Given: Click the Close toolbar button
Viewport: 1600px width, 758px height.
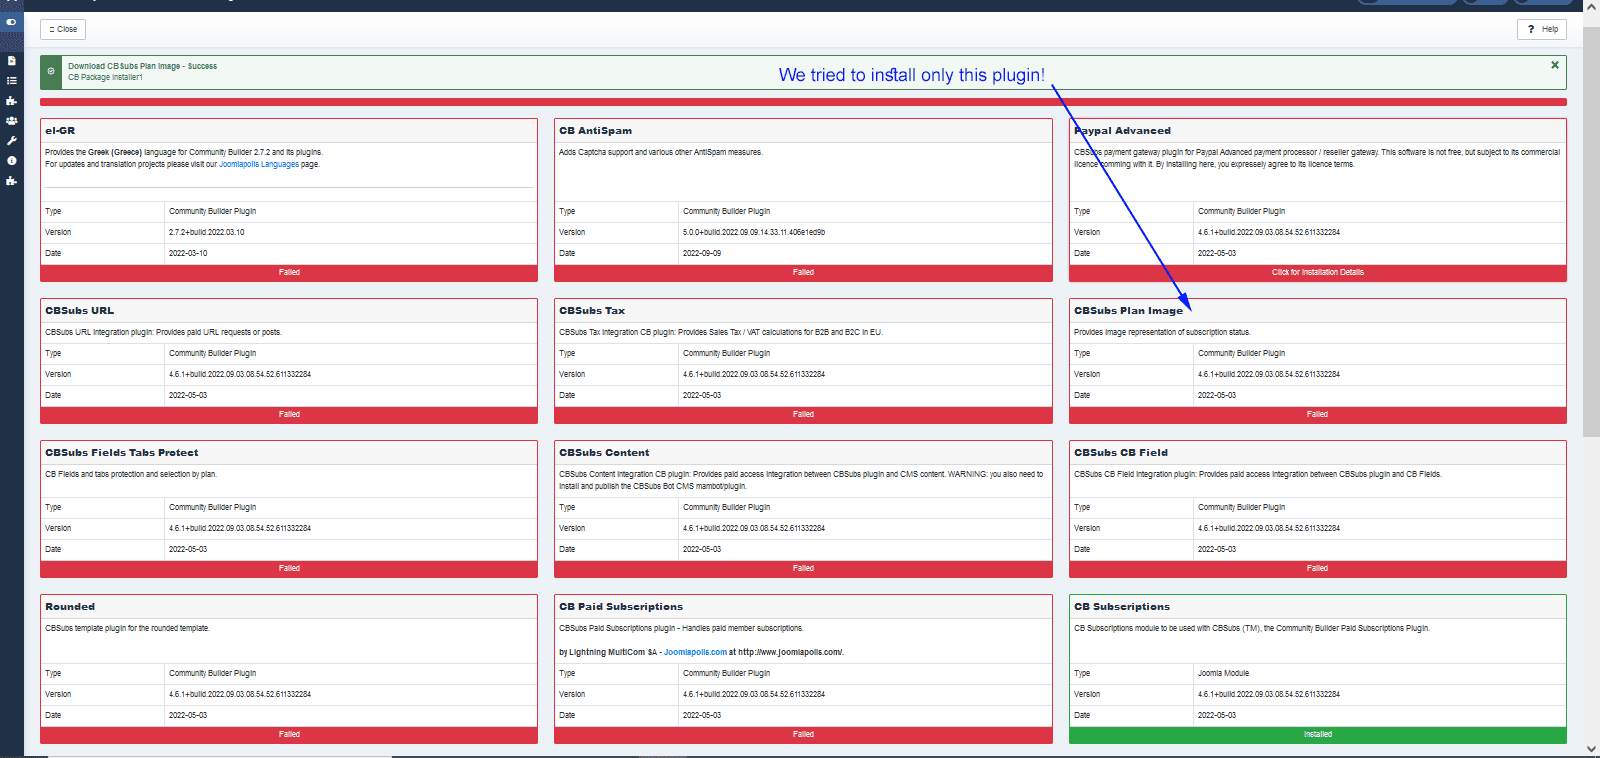Looking at the screenshot, I should 63,29.
